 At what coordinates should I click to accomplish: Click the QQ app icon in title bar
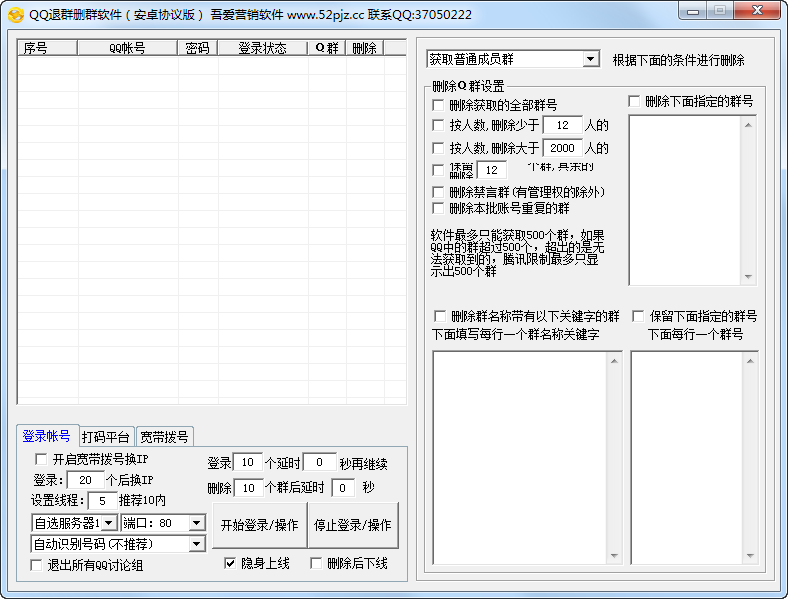[15, 14]
